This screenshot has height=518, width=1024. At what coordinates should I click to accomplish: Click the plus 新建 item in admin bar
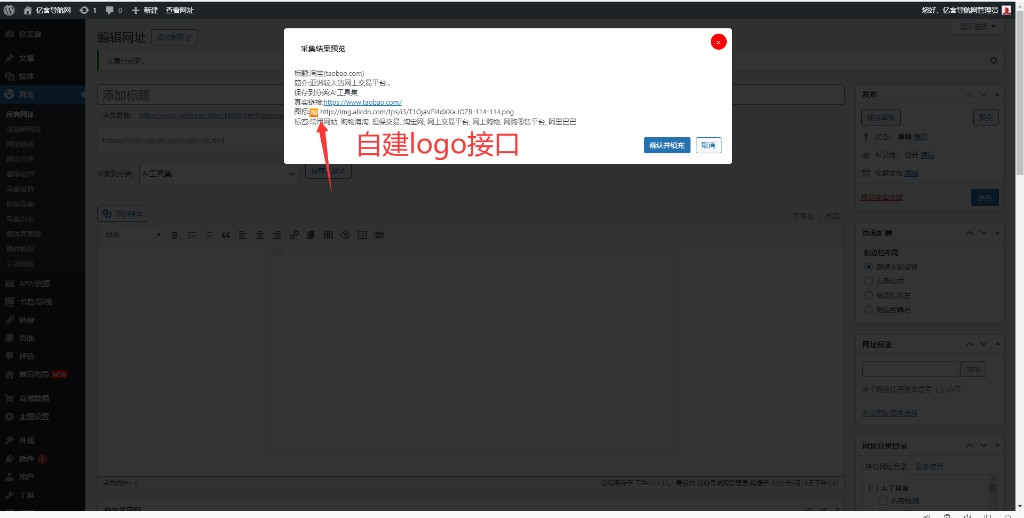[145, 9]
